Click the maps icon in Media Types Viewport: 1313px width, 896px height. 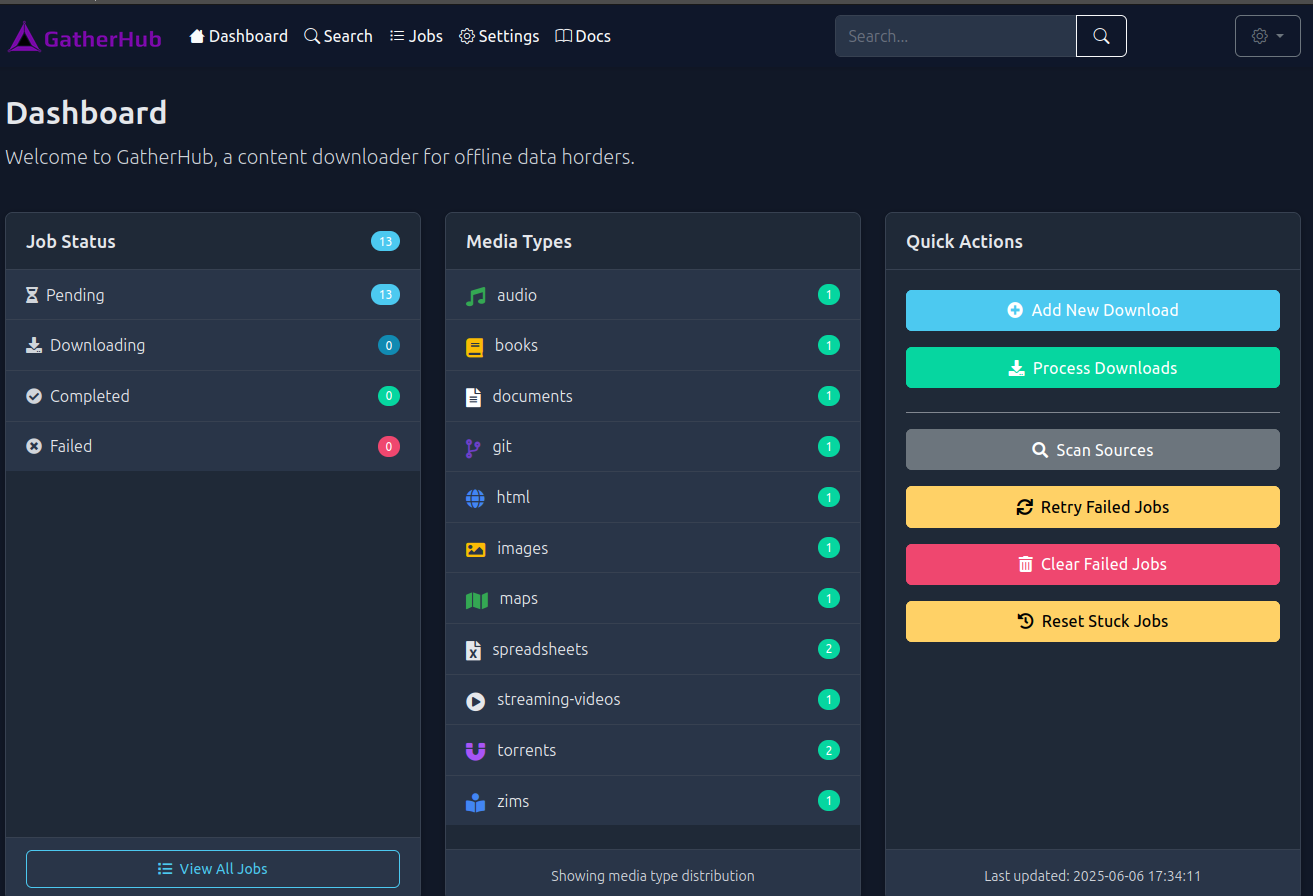click(476, 598)
